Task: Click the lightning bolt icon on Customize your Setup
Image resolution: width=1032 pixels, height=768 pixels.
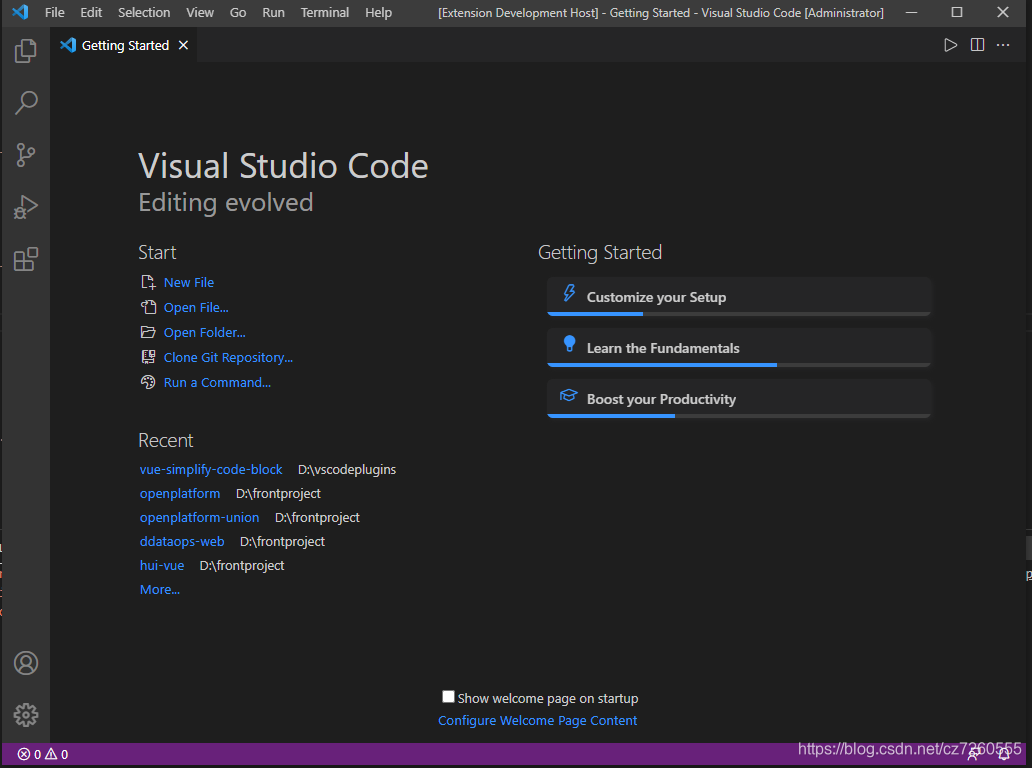Action: 569,293
